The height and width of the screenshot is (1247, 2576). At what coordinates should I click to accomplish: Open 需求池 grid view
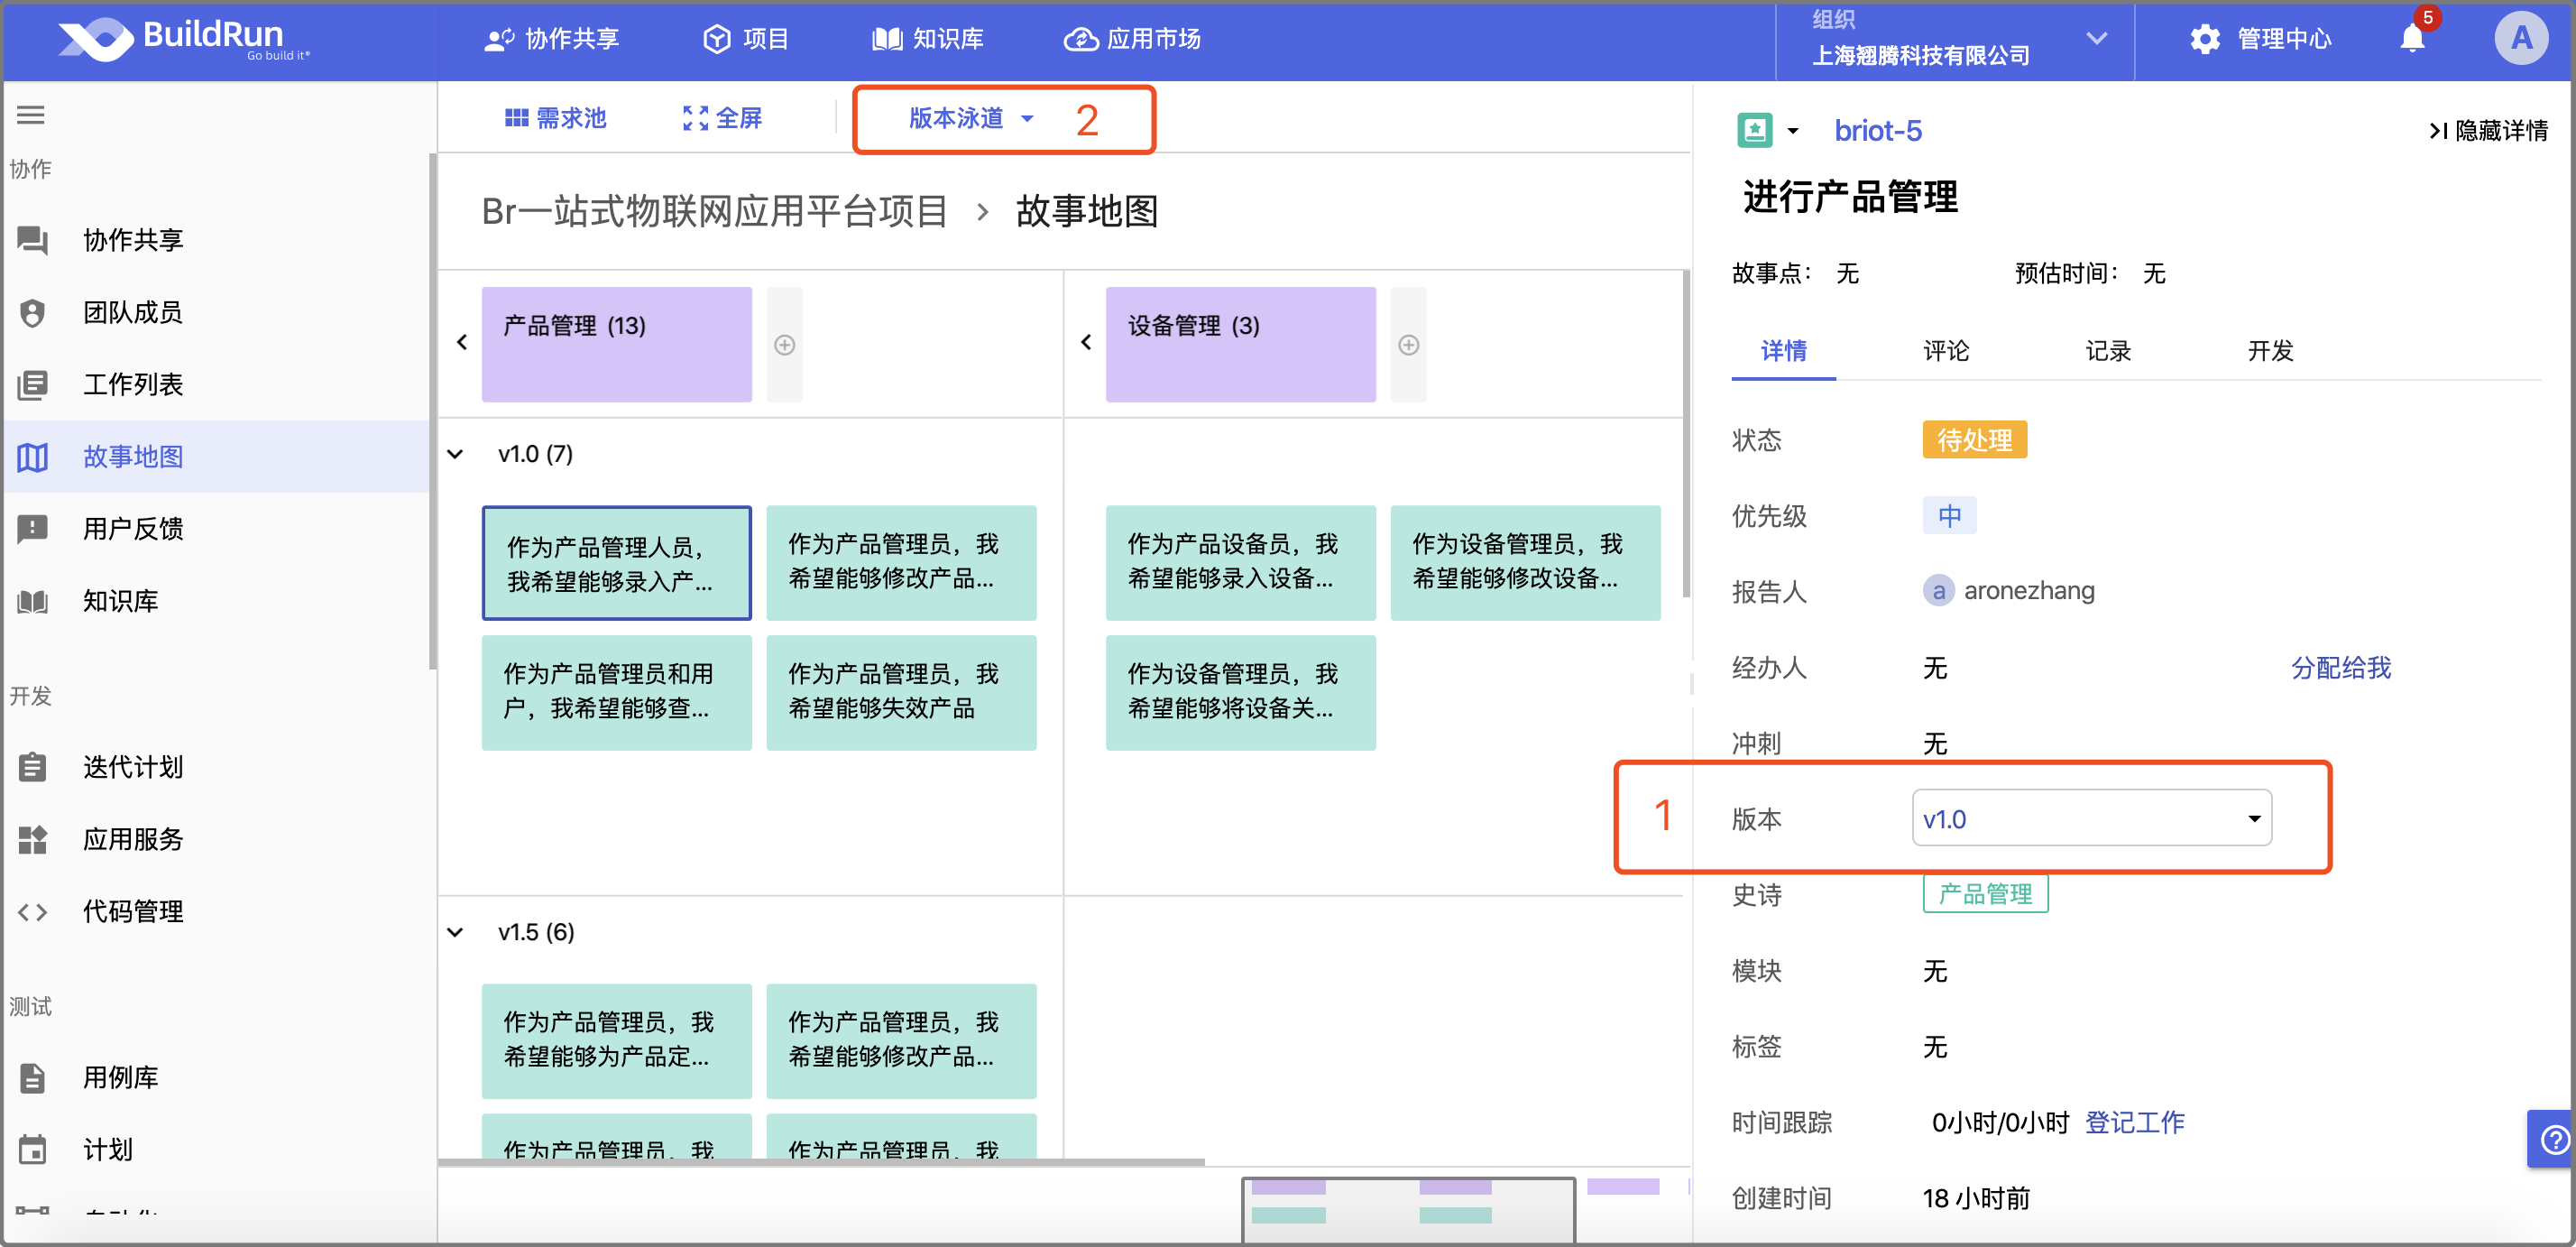pos(555,118)
